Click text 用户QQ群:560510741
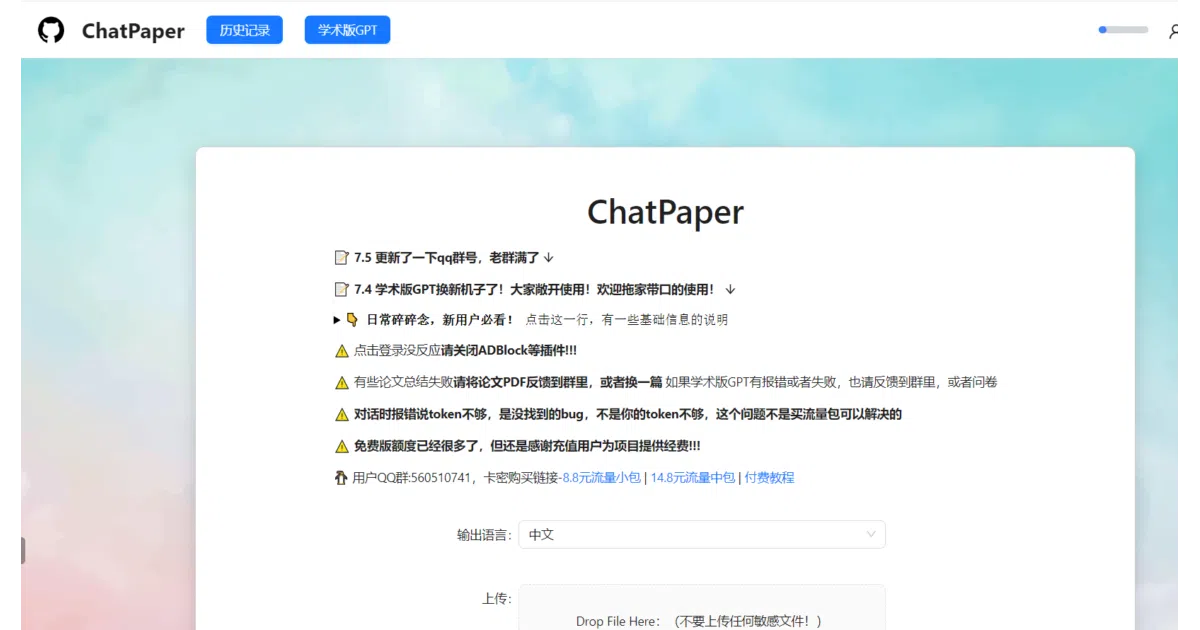Screen dimensions: 1200x630 coord(412,478)
